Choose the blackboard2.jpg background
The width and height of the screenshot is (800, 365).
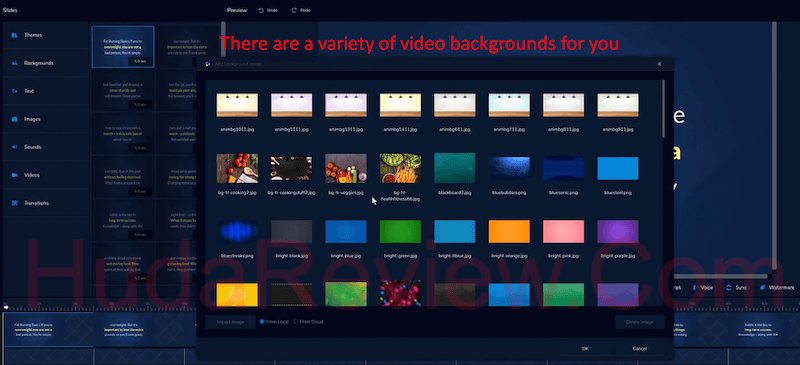[455, 168]
